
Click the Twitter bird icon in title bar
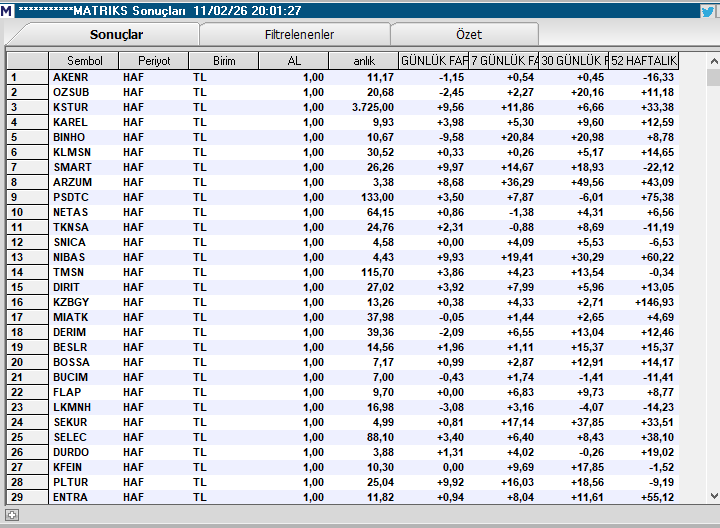pyautogui.click(x=708, y=11)
